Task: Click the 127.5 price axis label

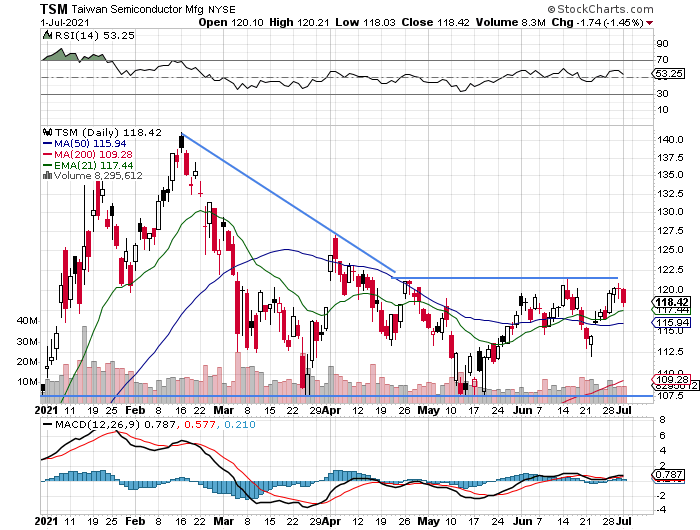Action: pos(670,231)
